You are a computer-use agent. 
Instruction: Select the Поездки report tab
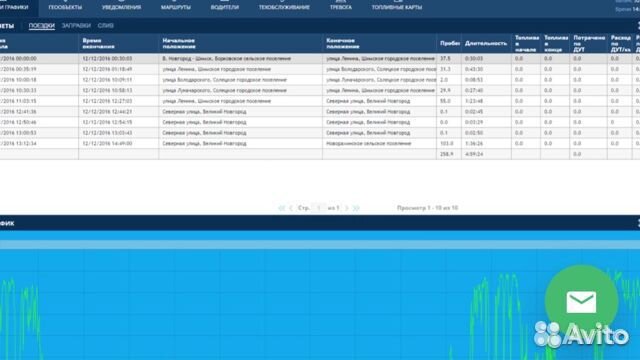[42, 25]
